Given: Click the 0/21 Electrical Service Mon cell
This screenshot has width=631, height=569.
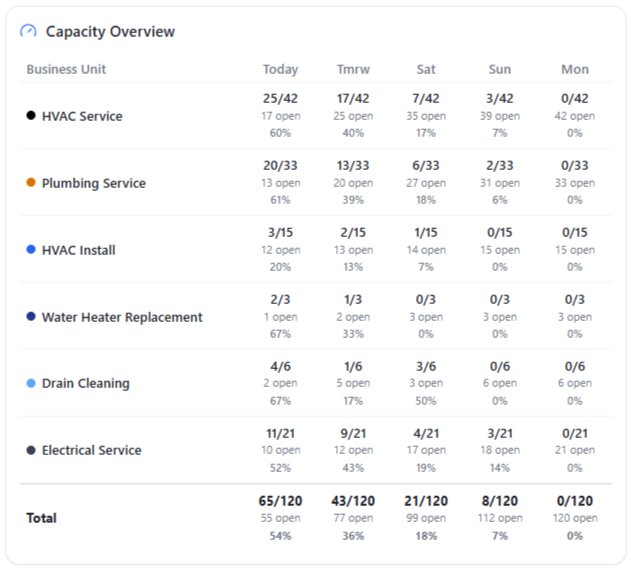Looking at the screenshot, I should pyautogui.click(x=575, y=450).
